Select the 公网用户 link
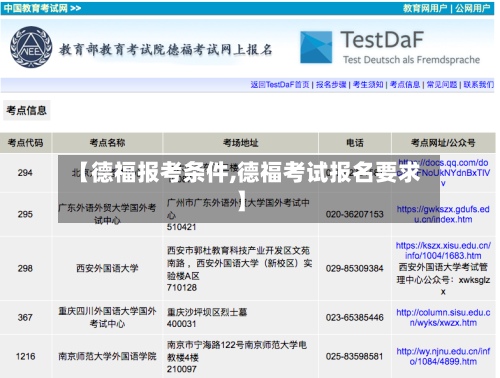The image size is (500, 378). (x=472, y=8)
